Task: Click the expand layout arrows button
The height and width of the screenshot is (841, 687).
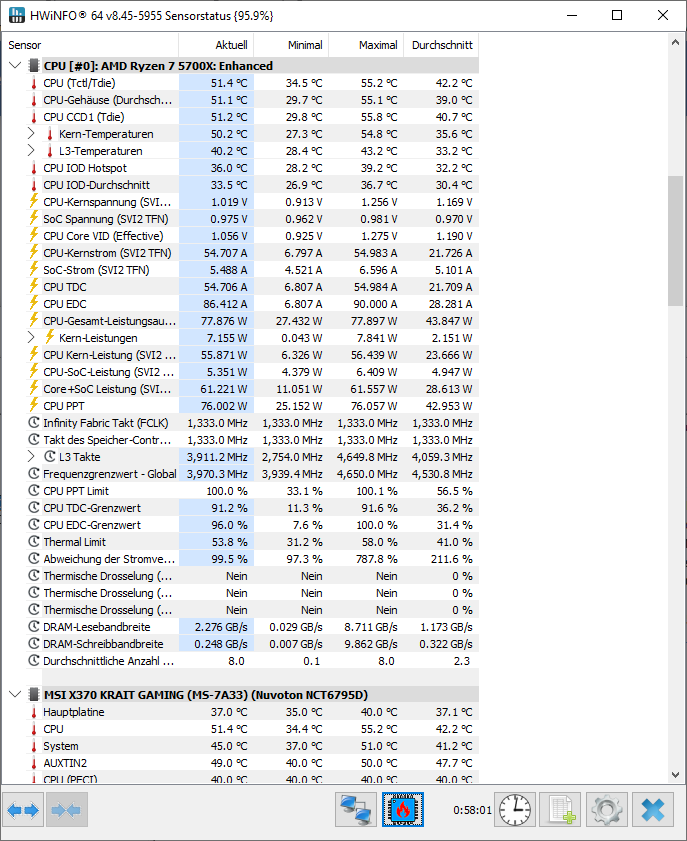Action: (24, 810)
